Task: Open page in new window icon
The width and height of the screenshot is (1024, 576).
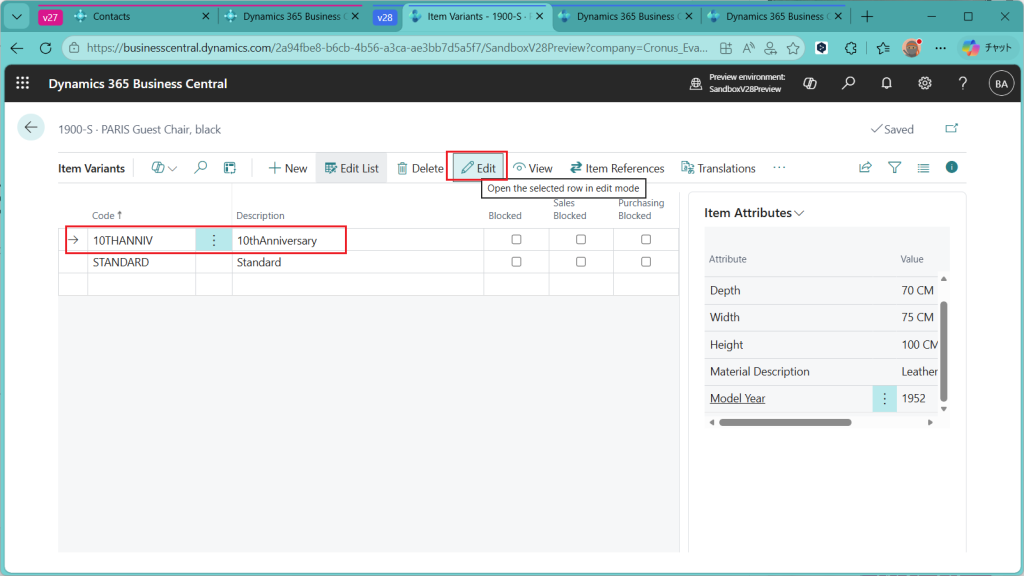Action: click(951, 129)
